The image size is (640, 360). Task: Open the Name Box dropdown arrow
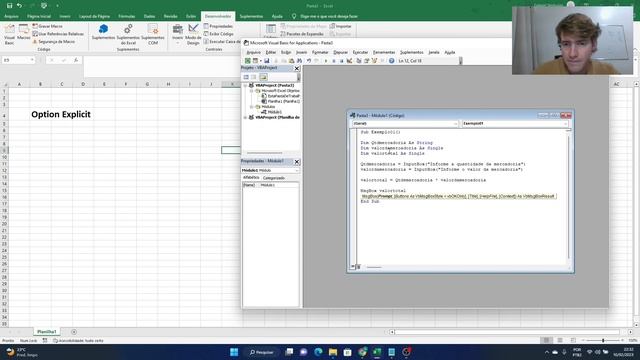[32, 60]
